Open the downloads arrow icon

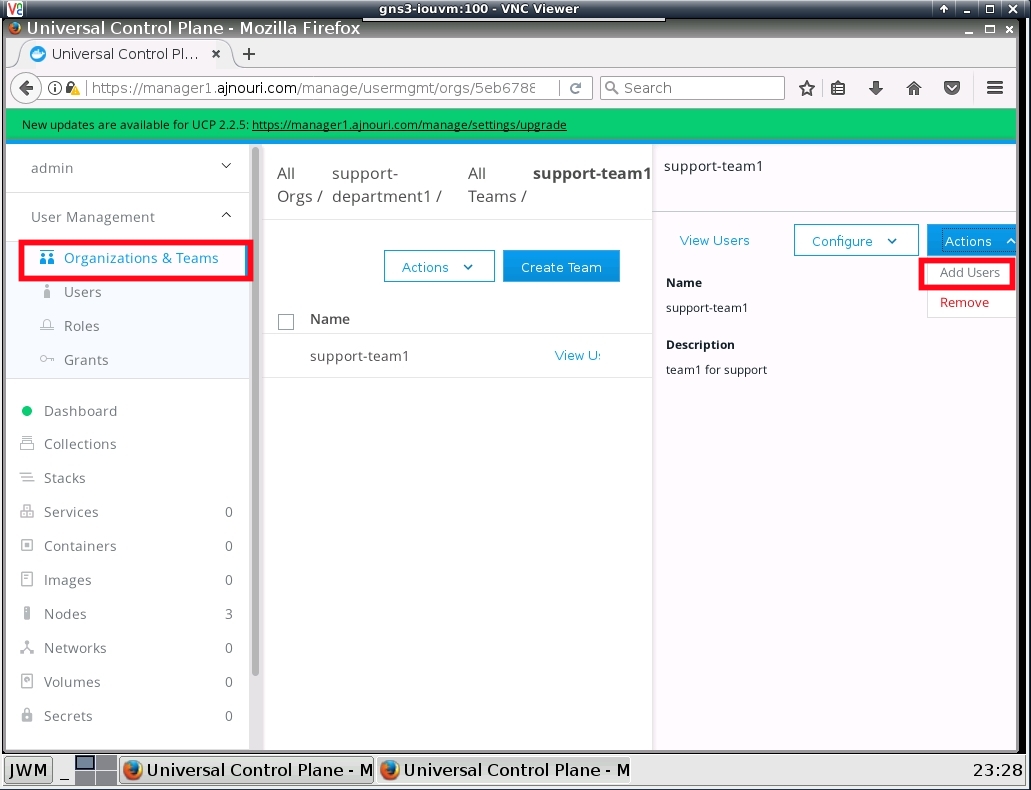click(x=876, y=88)
